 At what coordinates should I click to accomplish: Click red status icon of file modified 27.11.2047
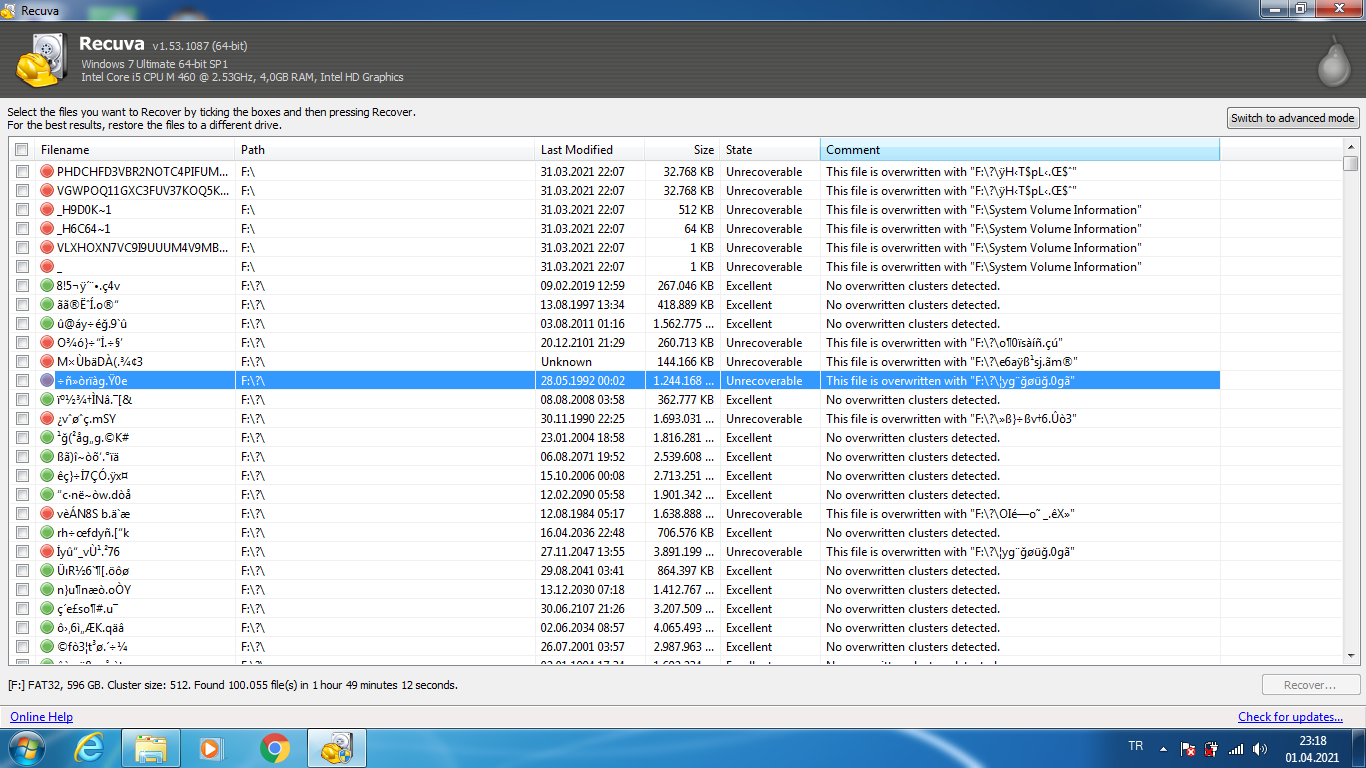click(x=47, y=552)
